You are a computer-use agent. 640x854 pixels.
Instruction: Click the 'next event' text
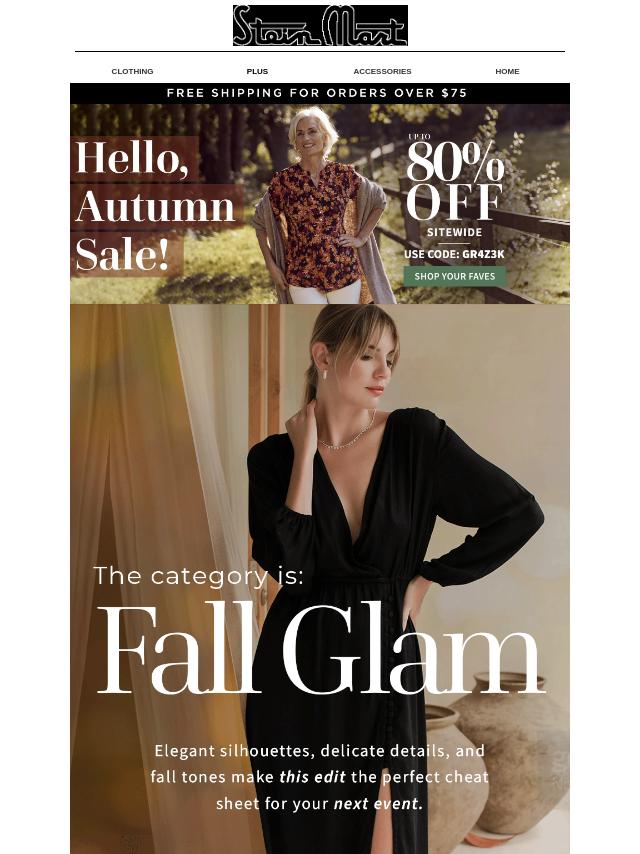click(x=378, y=803)
